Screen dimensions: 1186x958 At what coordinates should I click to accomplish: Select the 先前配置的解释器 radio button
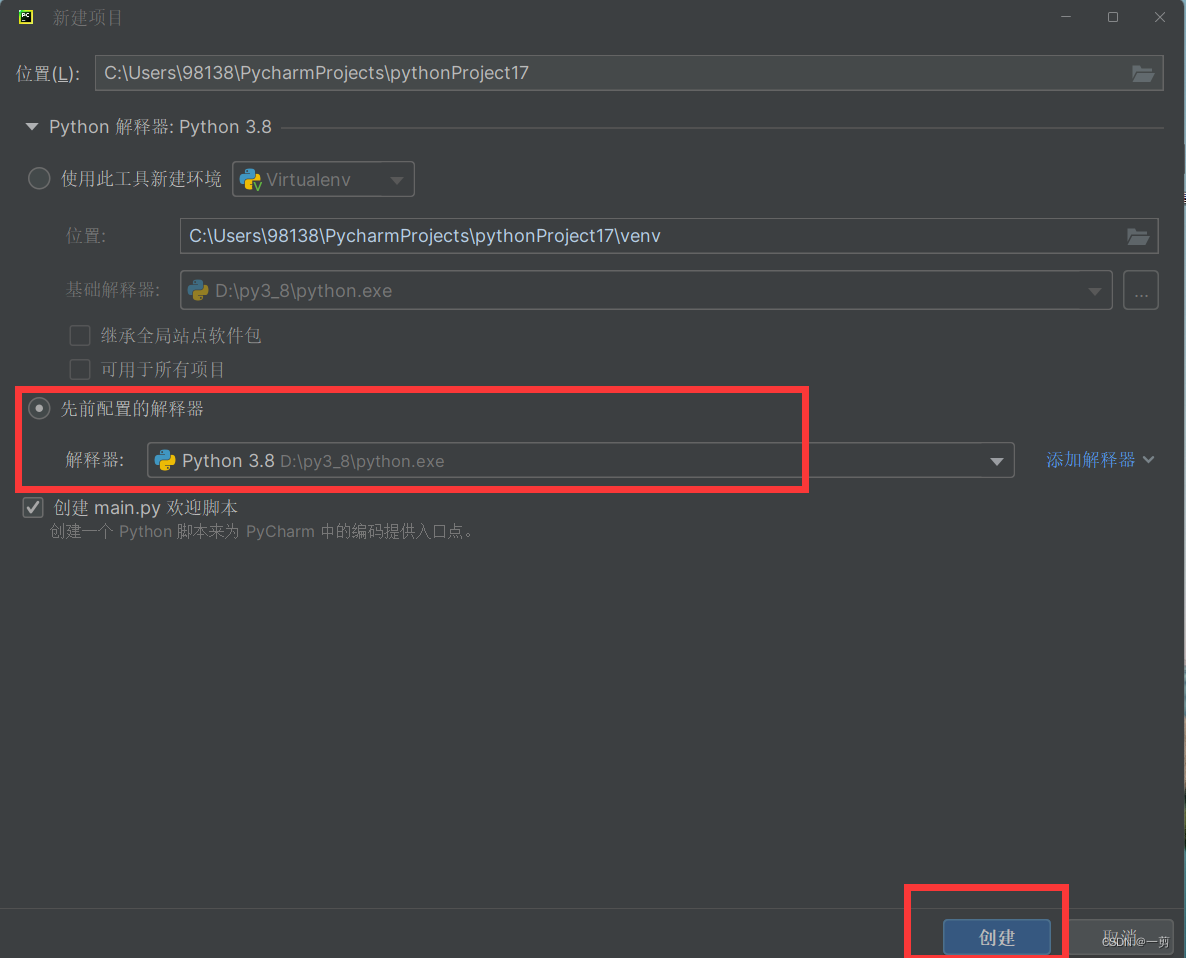point(39,408)
